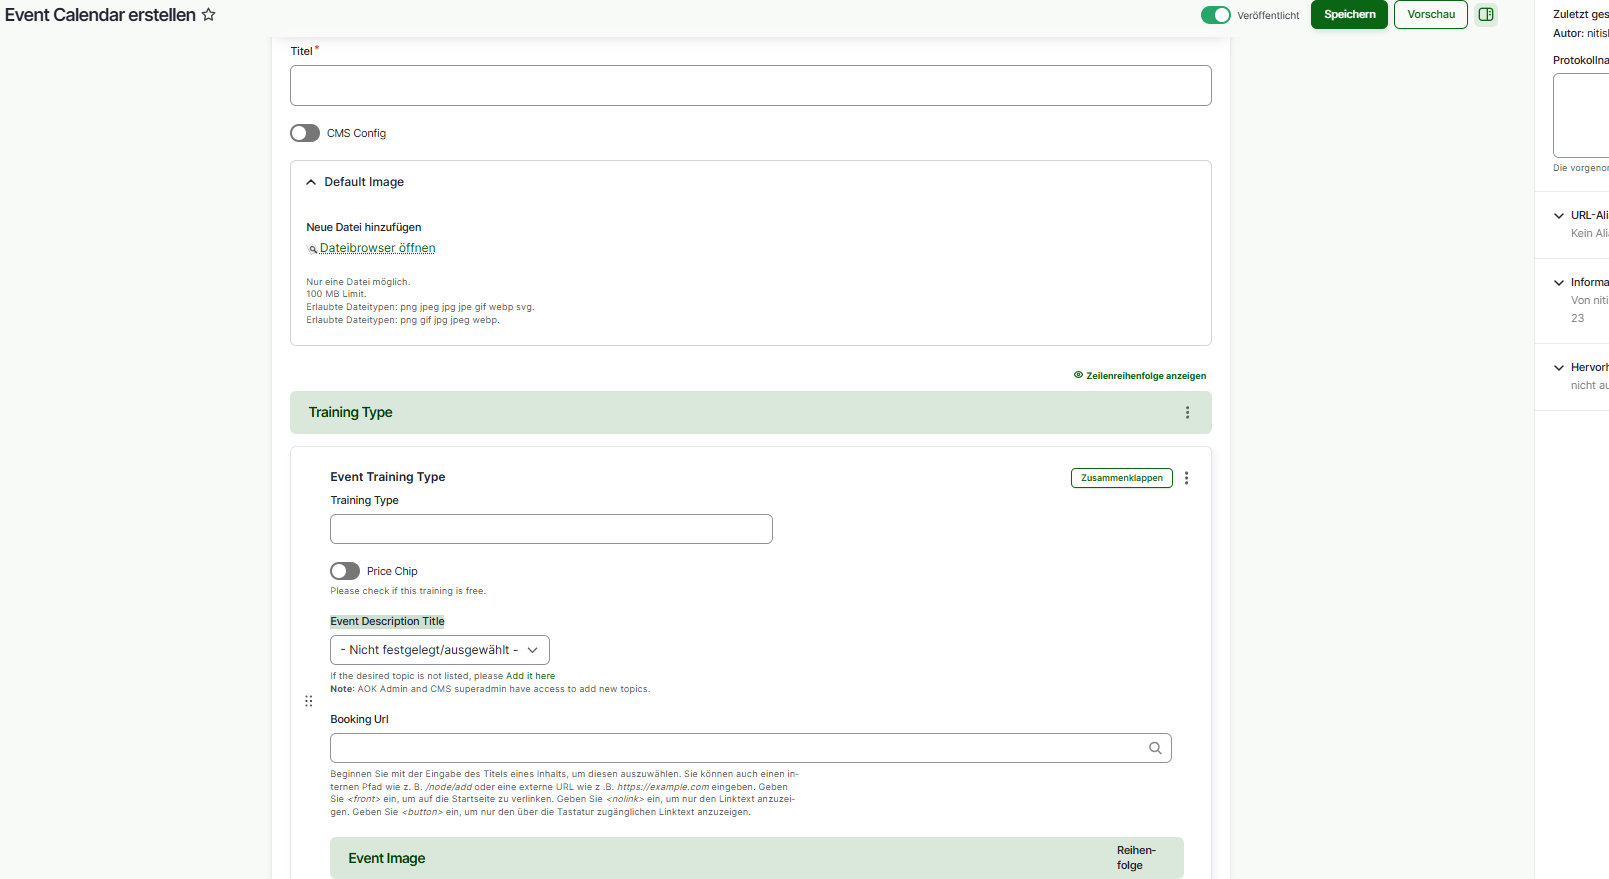Viewport: 1609px width, 879px height.
Task: Star the Event Calendar erstellen page
Action: pyautogui.click(x=208, y=15)
